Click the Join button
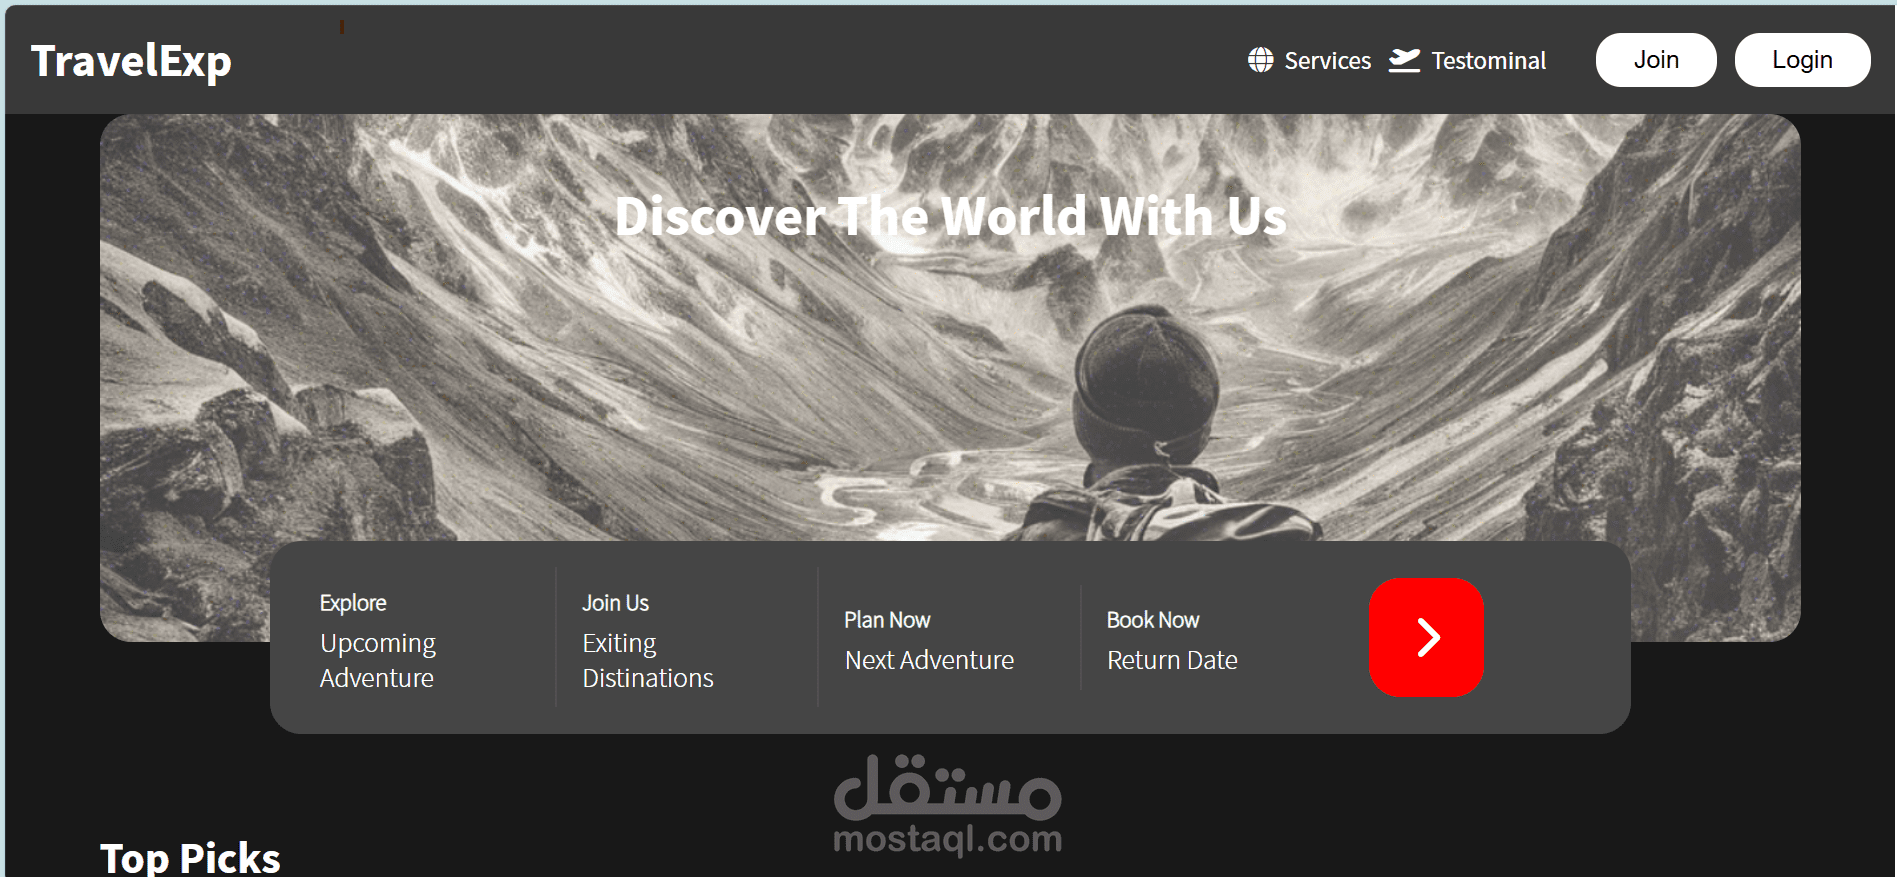Screen dimensions: 1897x877 pyautogui.click(x=1656, y=60)
